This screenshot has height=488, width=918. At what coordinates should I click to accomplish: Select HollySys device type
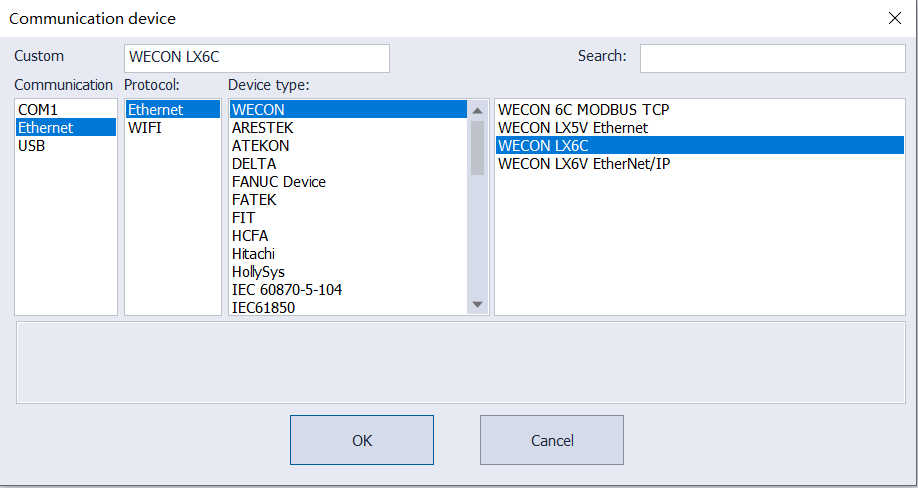pyautogui.click(x=348, y=272)
